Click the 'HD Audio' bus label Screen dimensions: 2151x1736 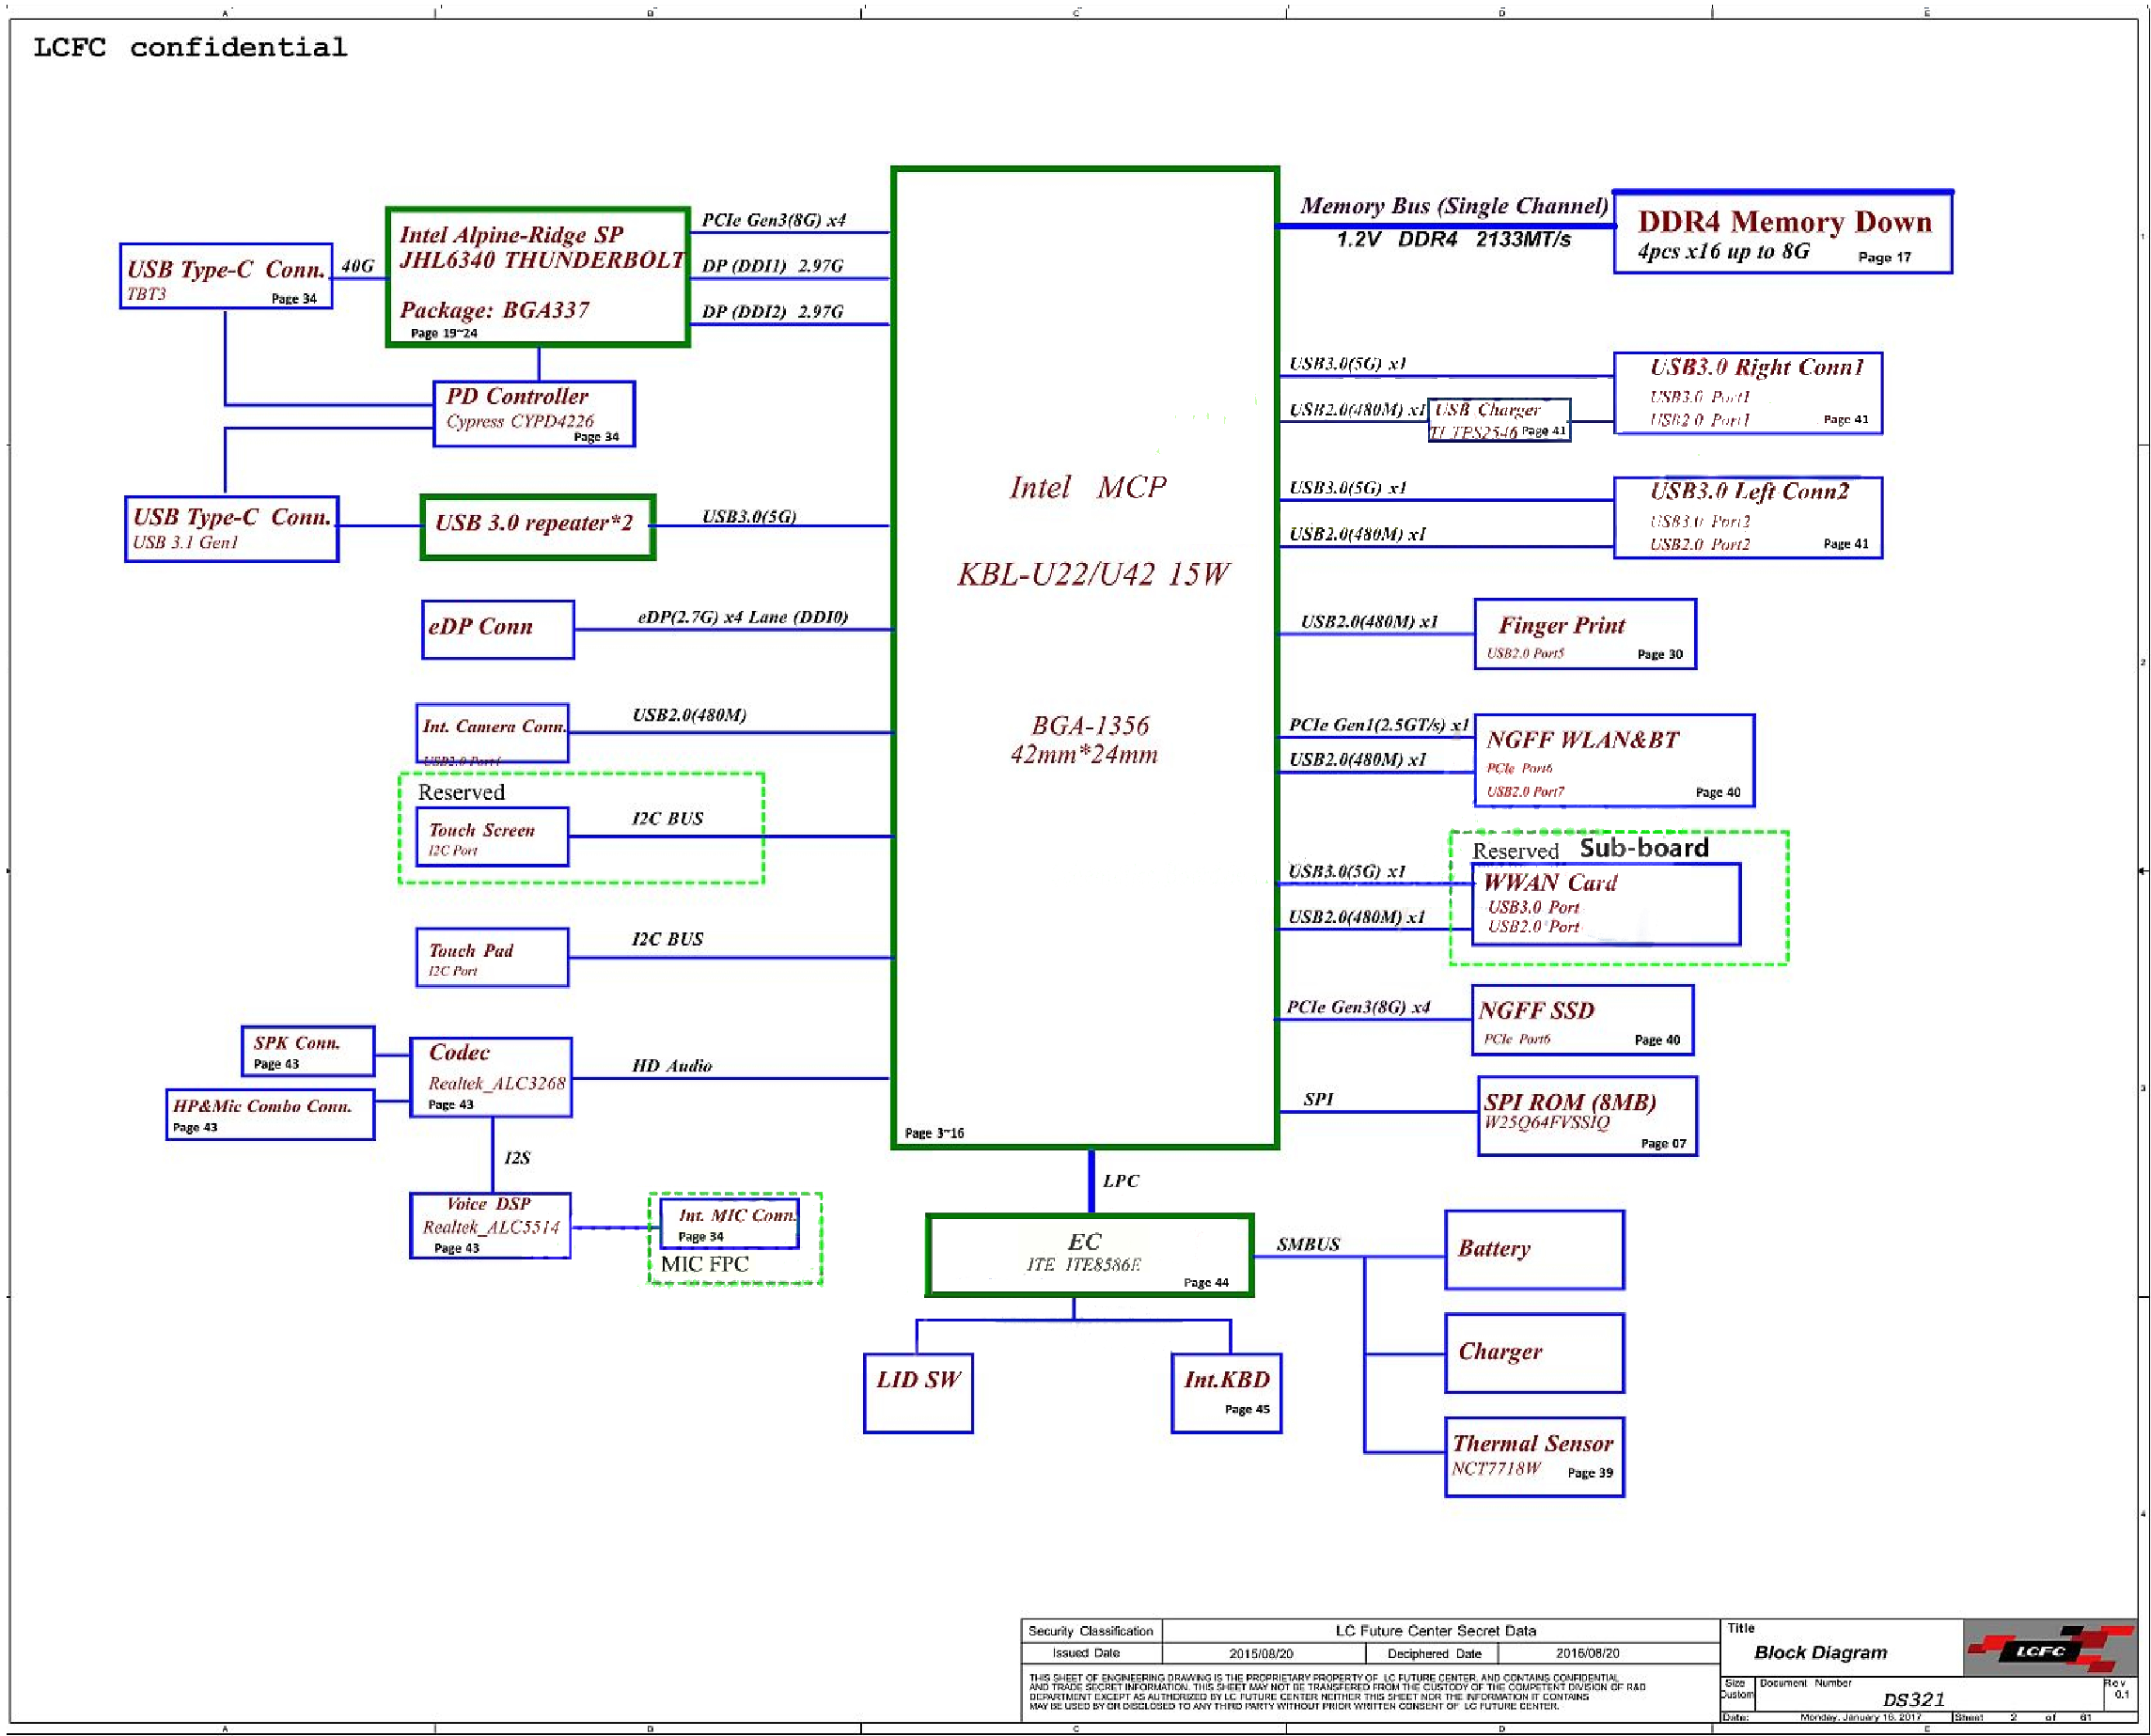[x=671, y=1065]
